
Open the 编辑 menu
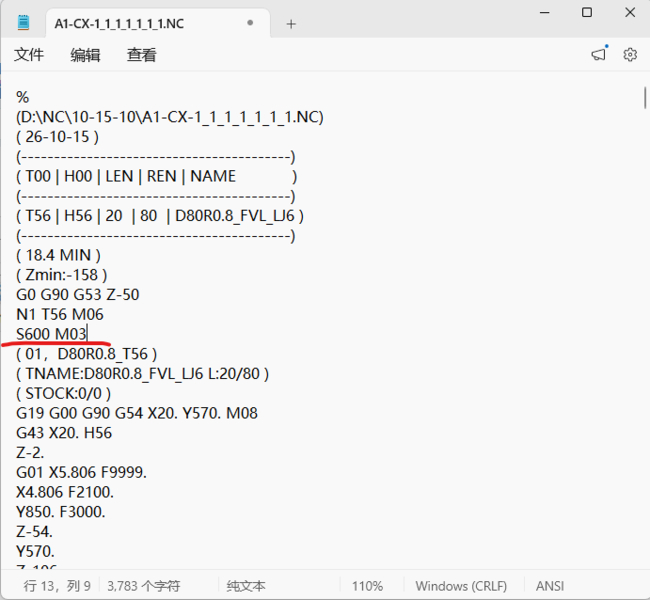[85, 55]
